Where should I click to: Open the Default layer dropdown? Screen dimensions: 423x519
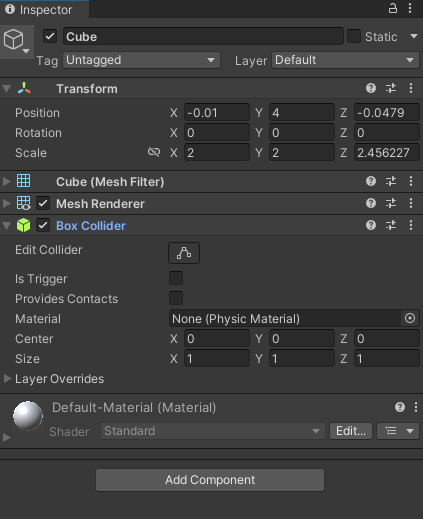345,60
